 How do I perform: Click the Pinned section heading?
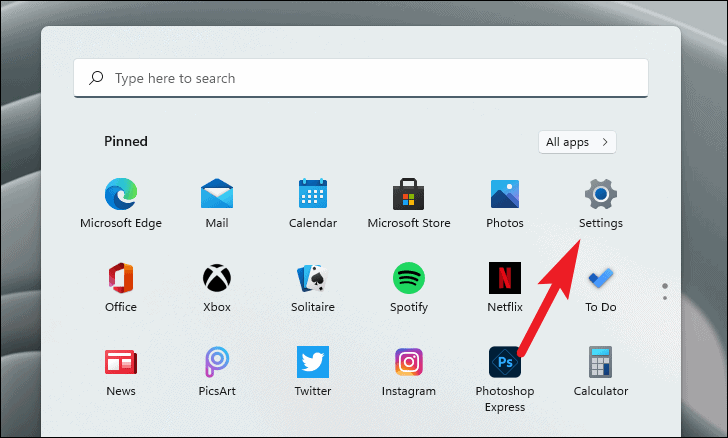click(x=126, y=141)
